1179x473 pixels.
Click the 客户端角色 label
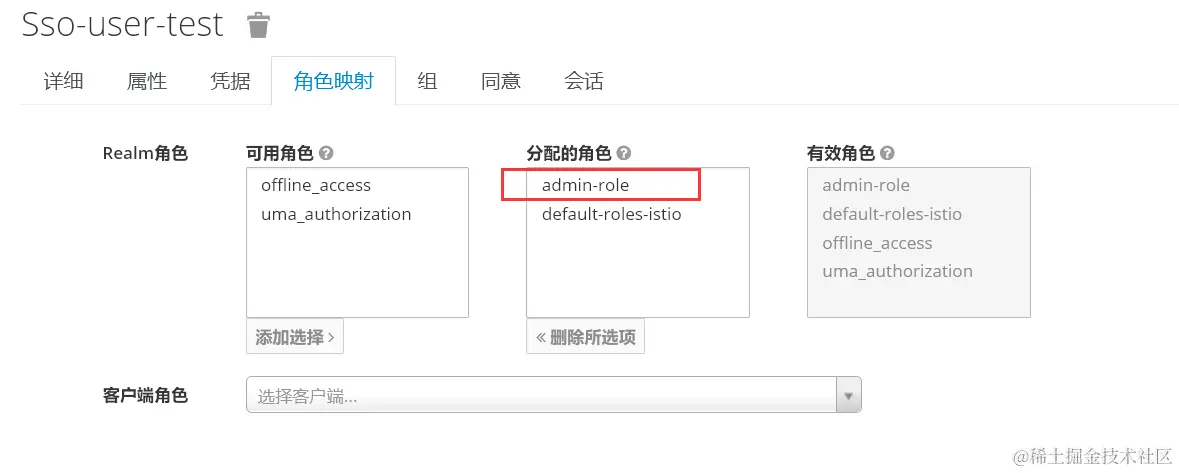144,395
